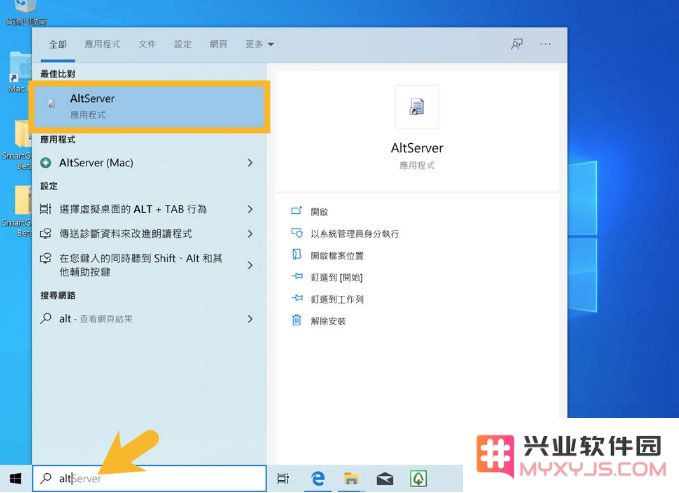The height and width of the screenshot is (493, 679).
Task: Launch Microsoft Edge from the taskbar
Action: pyautogui.click(x=318, y=479)
